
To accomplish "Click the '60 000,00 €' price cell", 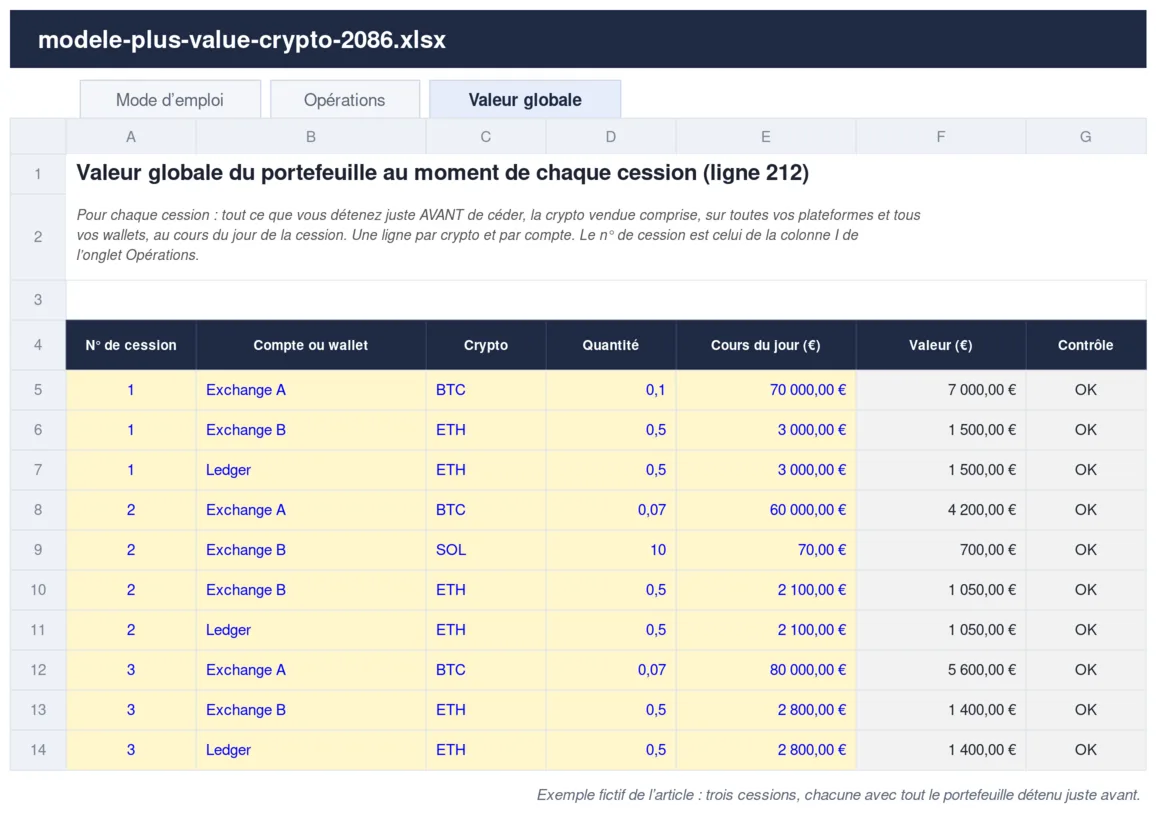I will click(x=766, y=510).
